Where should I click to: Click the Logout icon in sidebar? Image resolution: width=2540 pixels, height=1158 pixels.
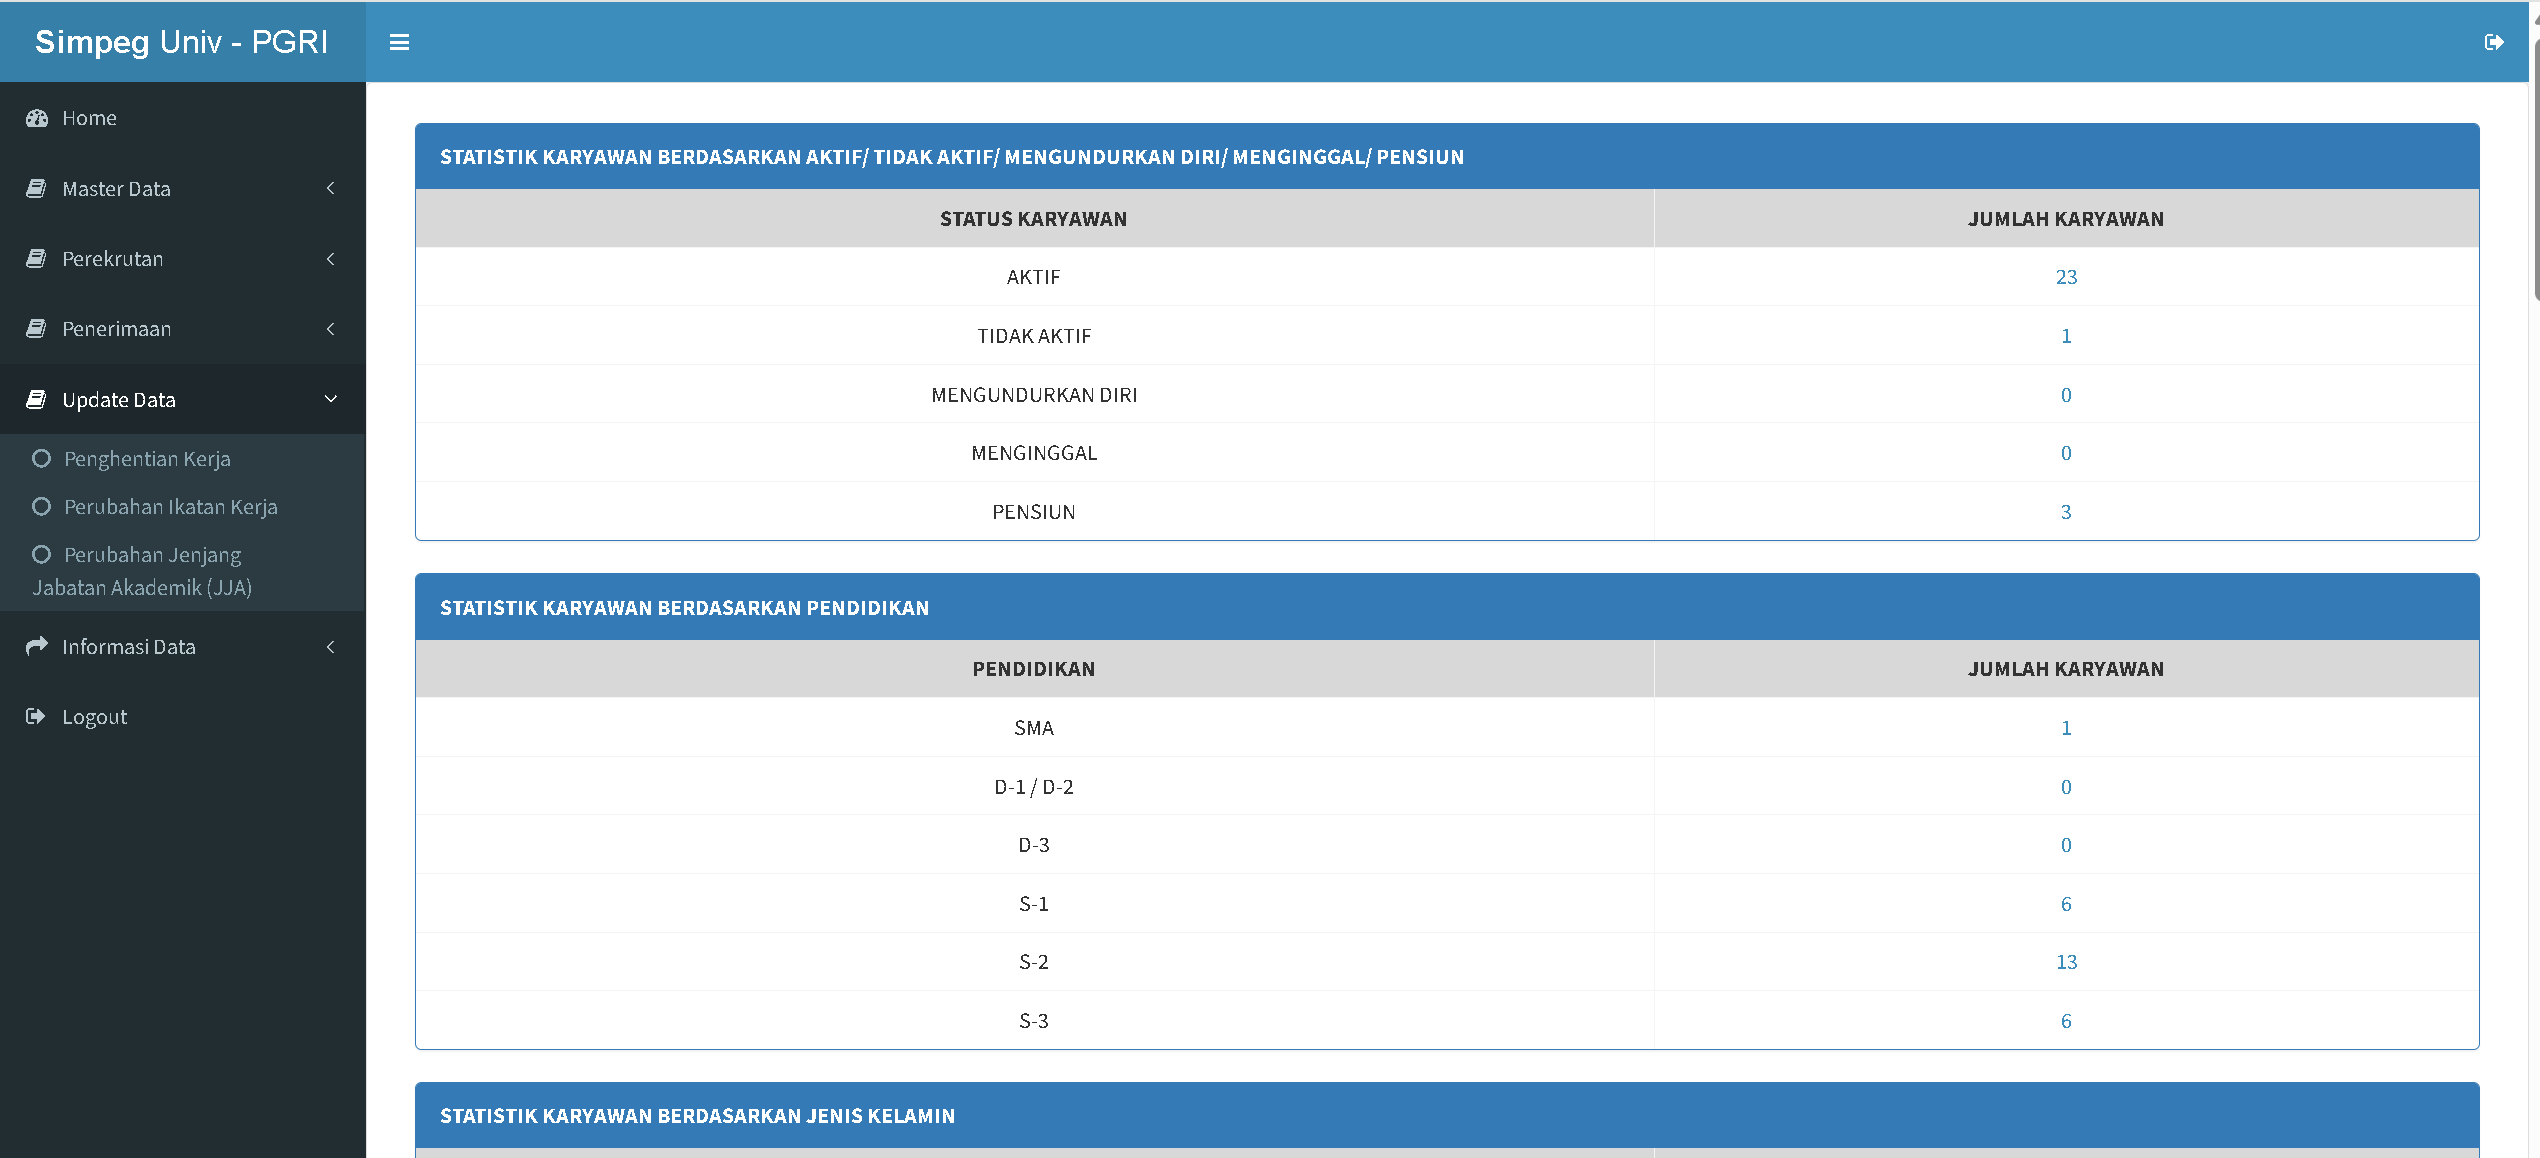pyautogui.click(x=36, y=716)
